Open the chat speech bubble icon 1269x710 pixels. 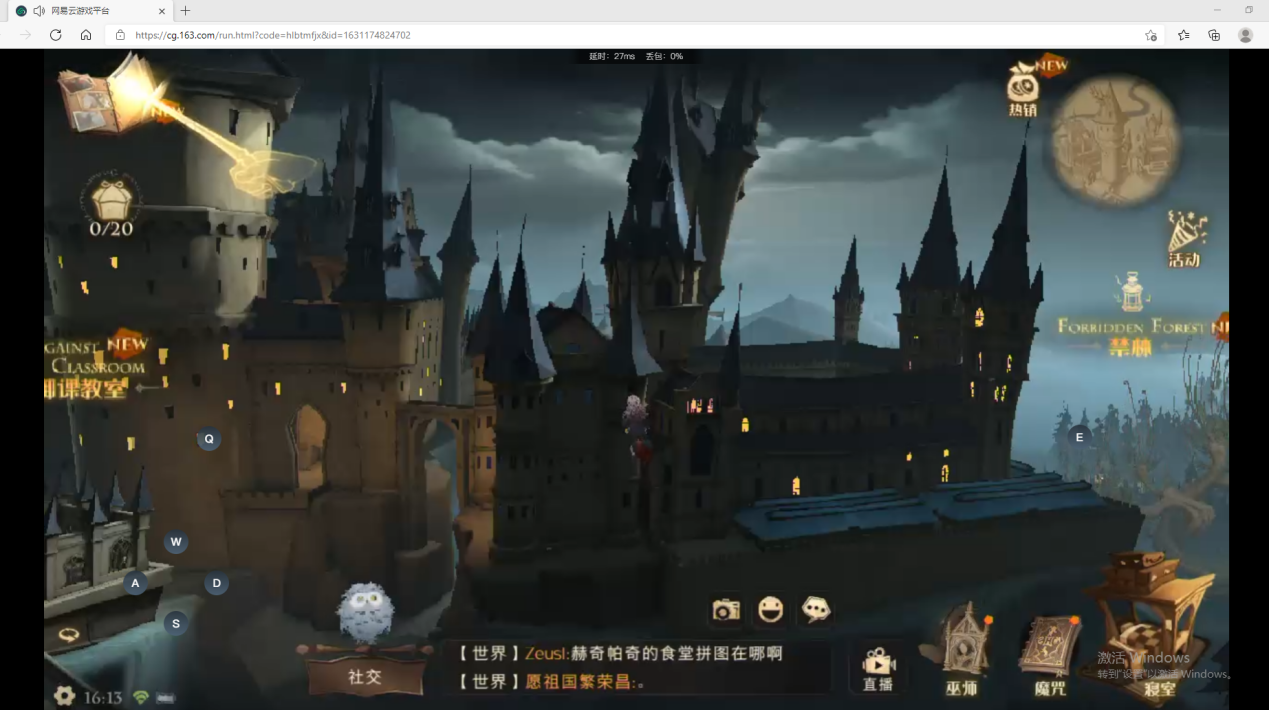(x=816, y=609)
